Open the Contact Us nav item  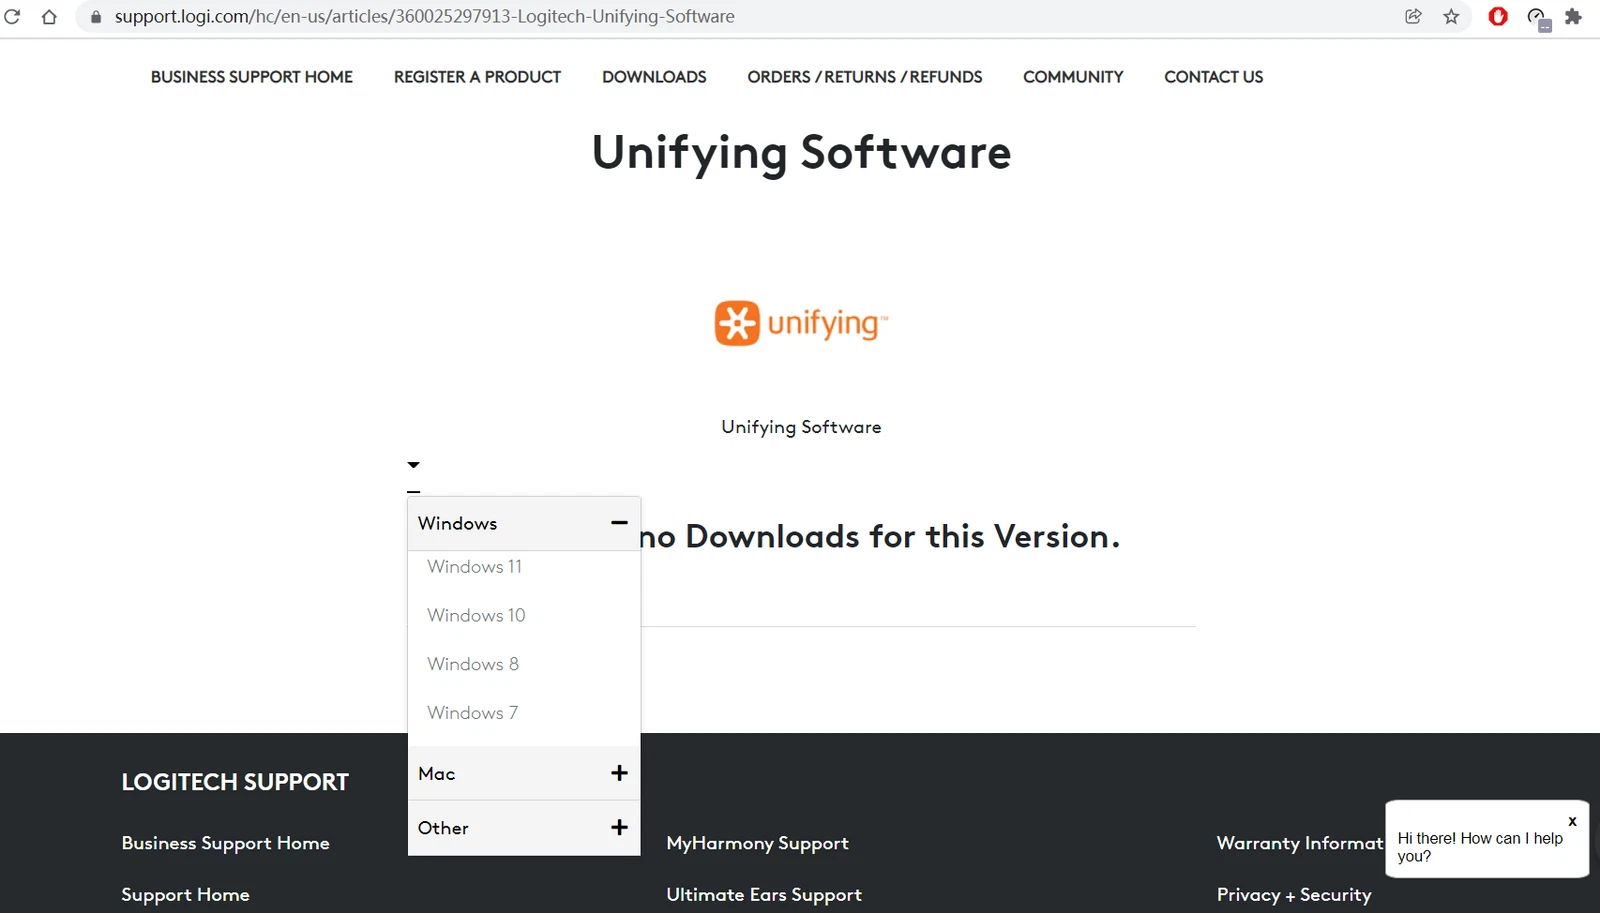(1213, 77)
